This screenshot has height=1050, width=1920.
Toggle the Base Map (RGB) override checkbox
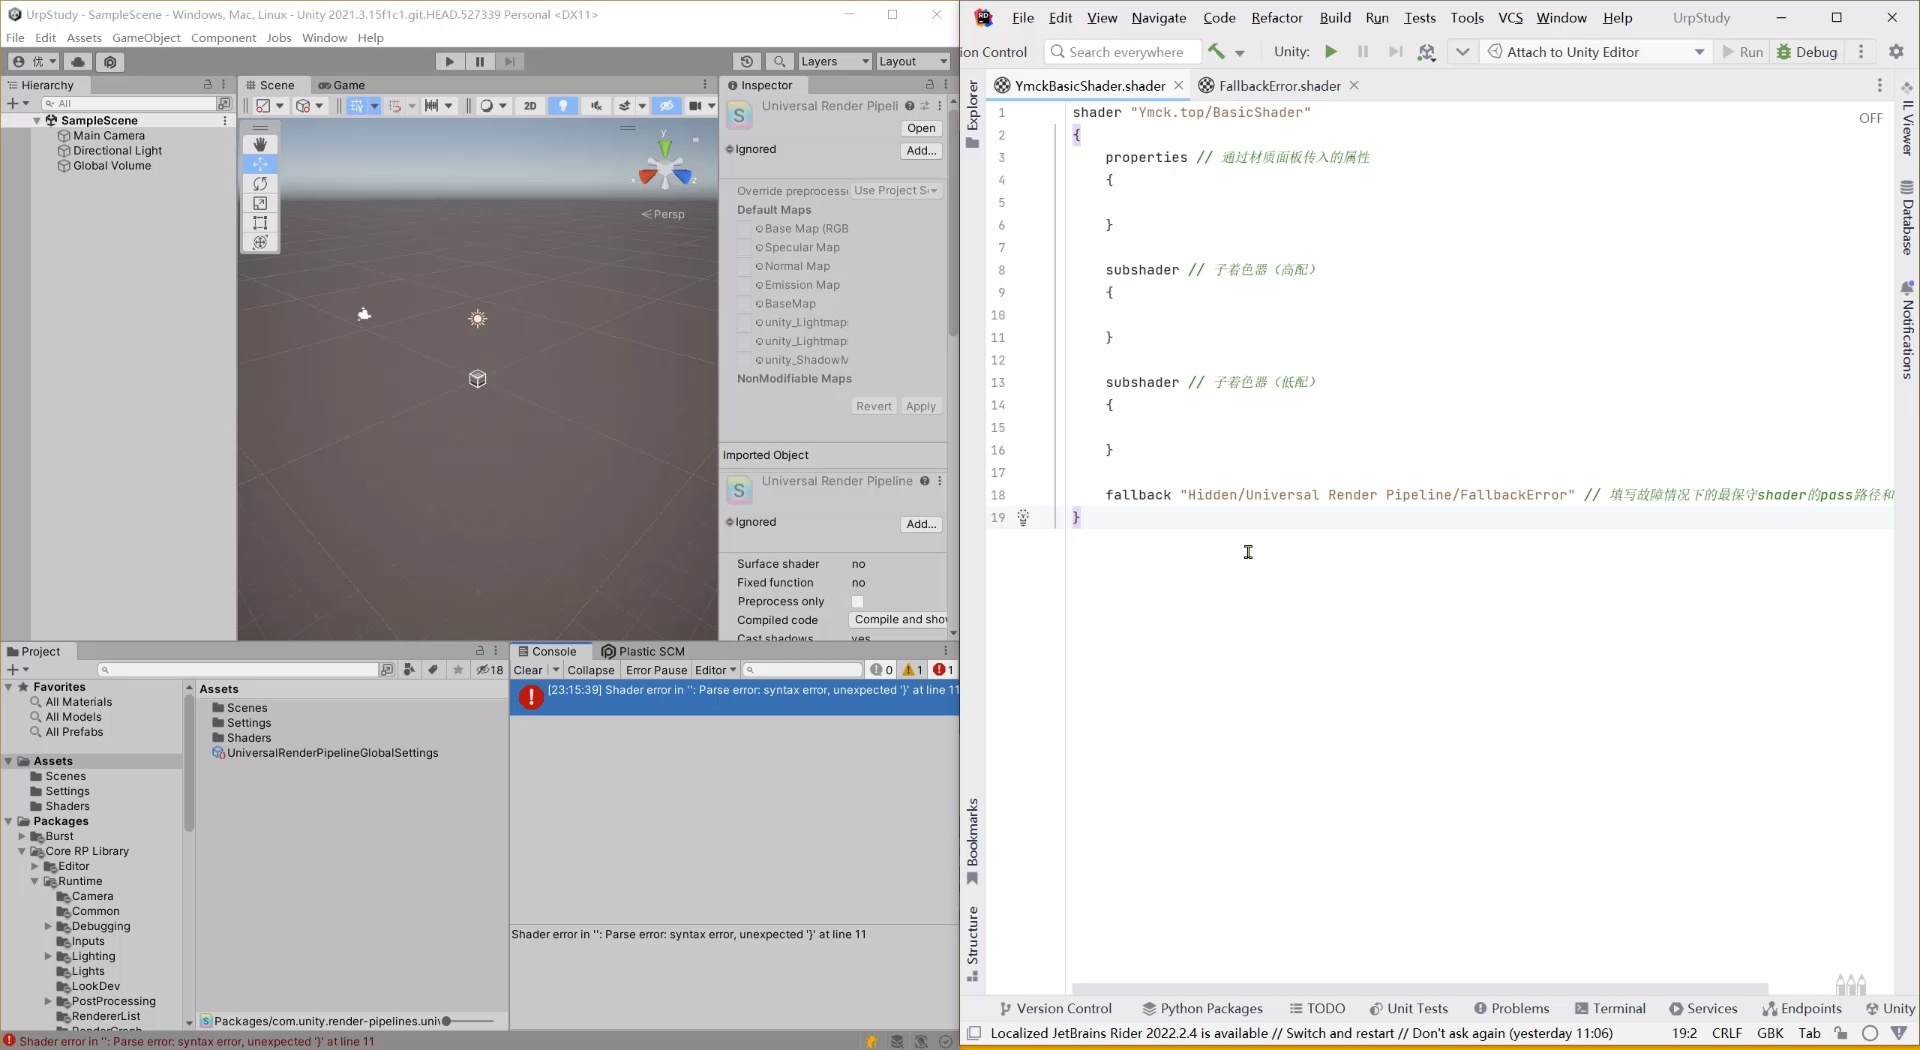746,228
